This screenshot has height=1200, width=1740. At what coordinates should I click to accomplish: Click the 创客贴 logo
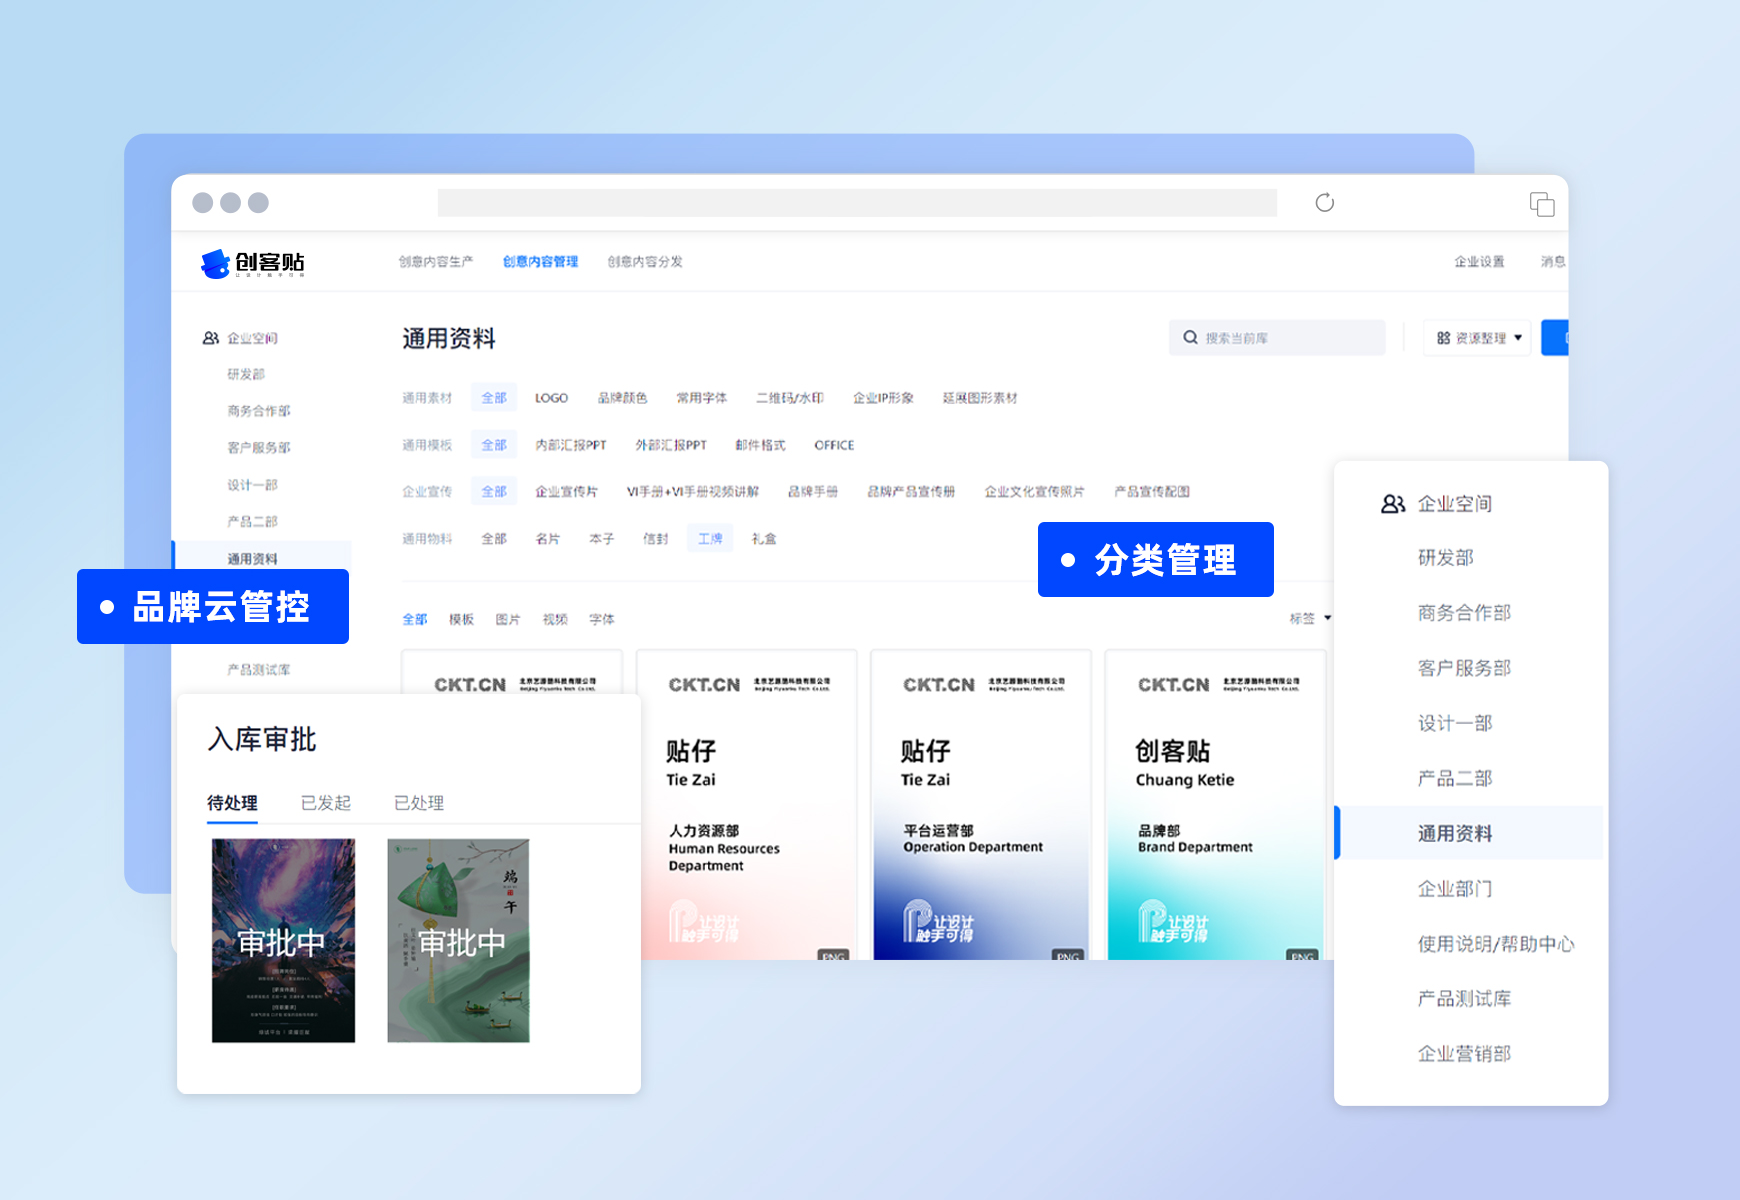click(x=253, y=263)
